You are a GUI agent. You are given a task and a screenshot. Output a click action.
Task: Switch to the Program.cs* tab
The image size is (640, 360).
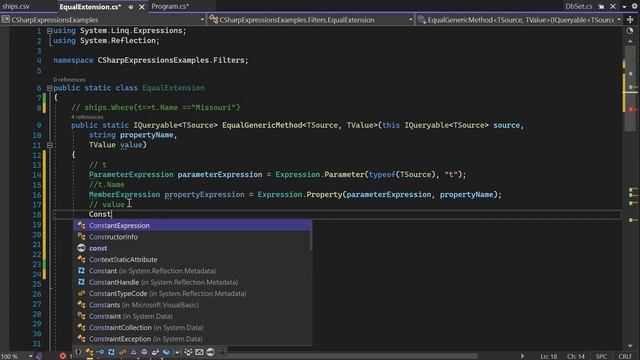click(x=170, y=7)
